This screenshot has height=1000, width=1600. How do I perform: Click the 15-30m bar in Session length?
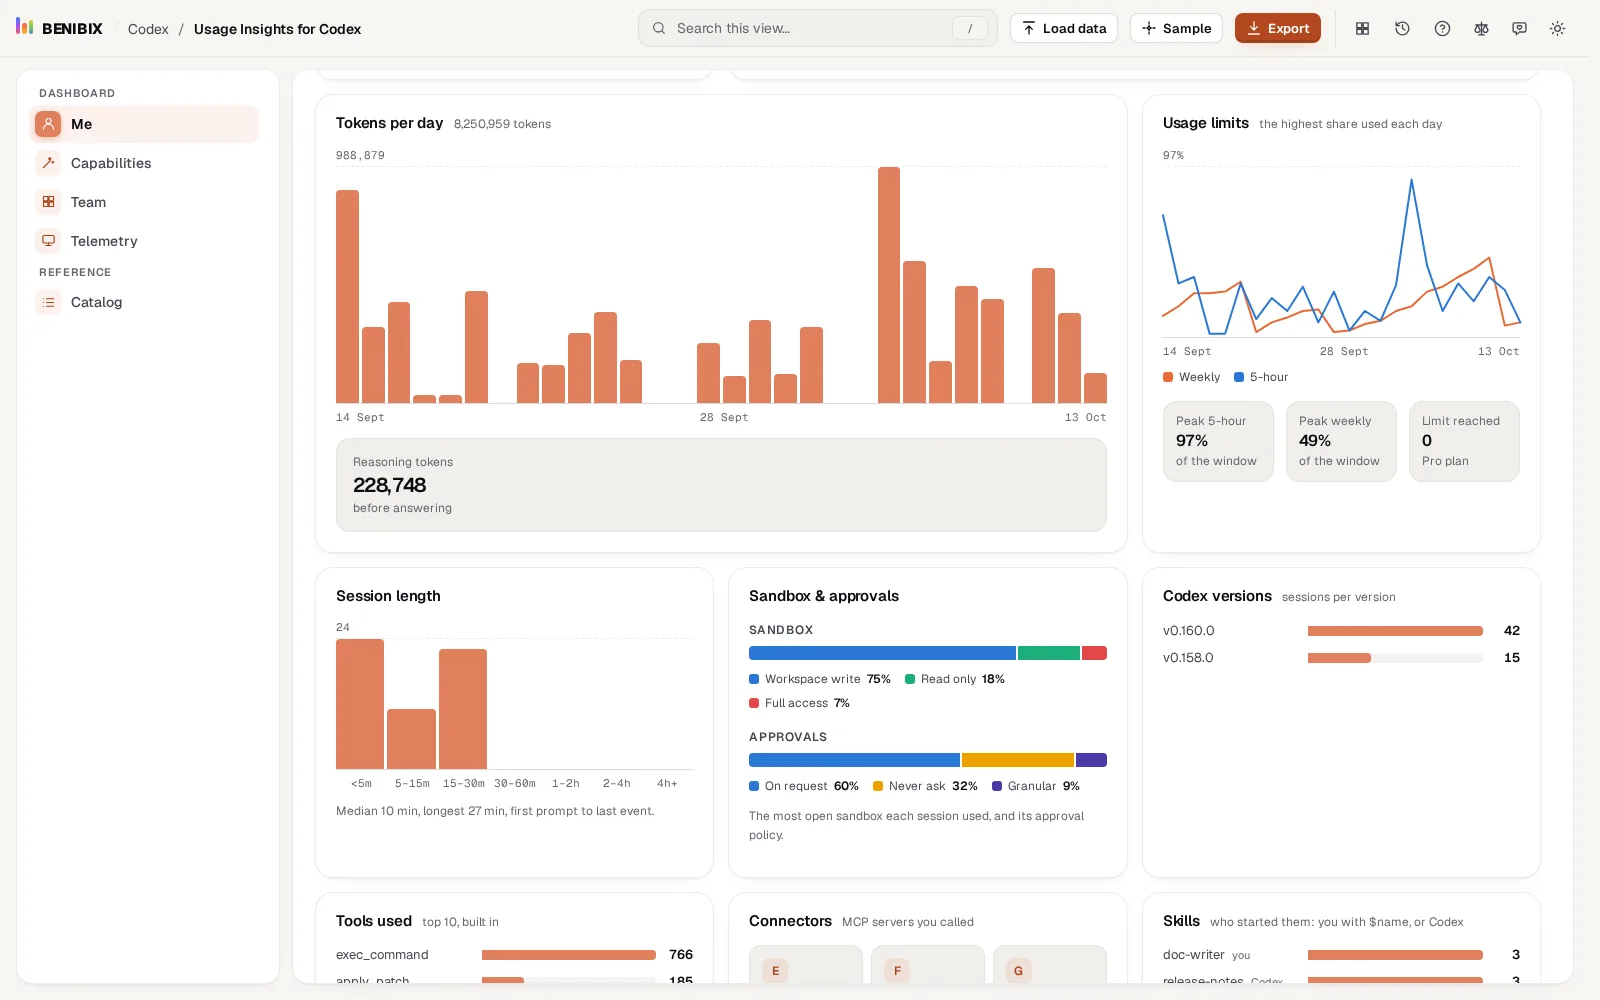(463, 709)
